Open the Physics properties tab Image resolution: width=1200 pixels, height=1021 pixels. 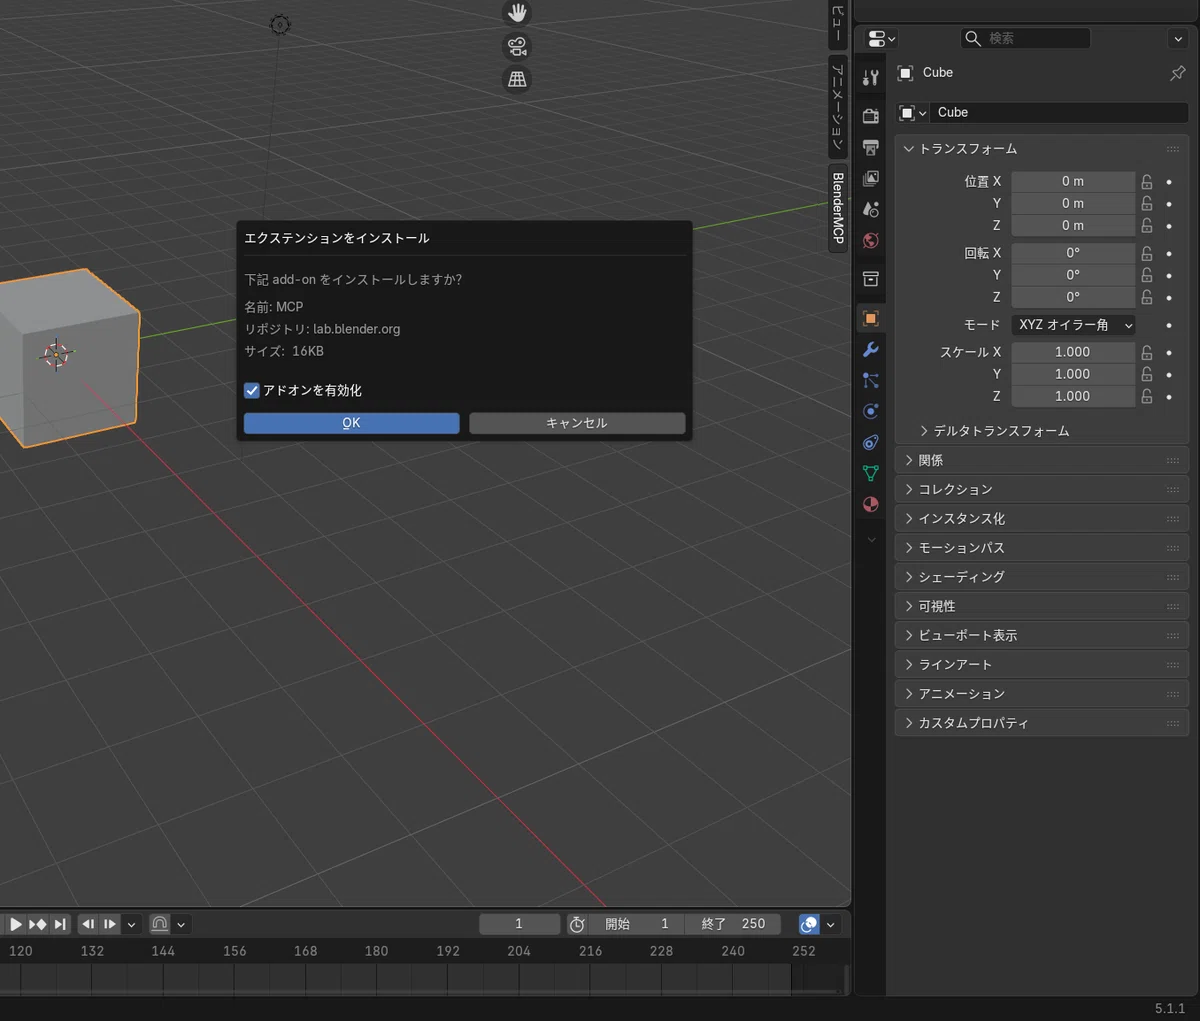click(x=871, y=411)
